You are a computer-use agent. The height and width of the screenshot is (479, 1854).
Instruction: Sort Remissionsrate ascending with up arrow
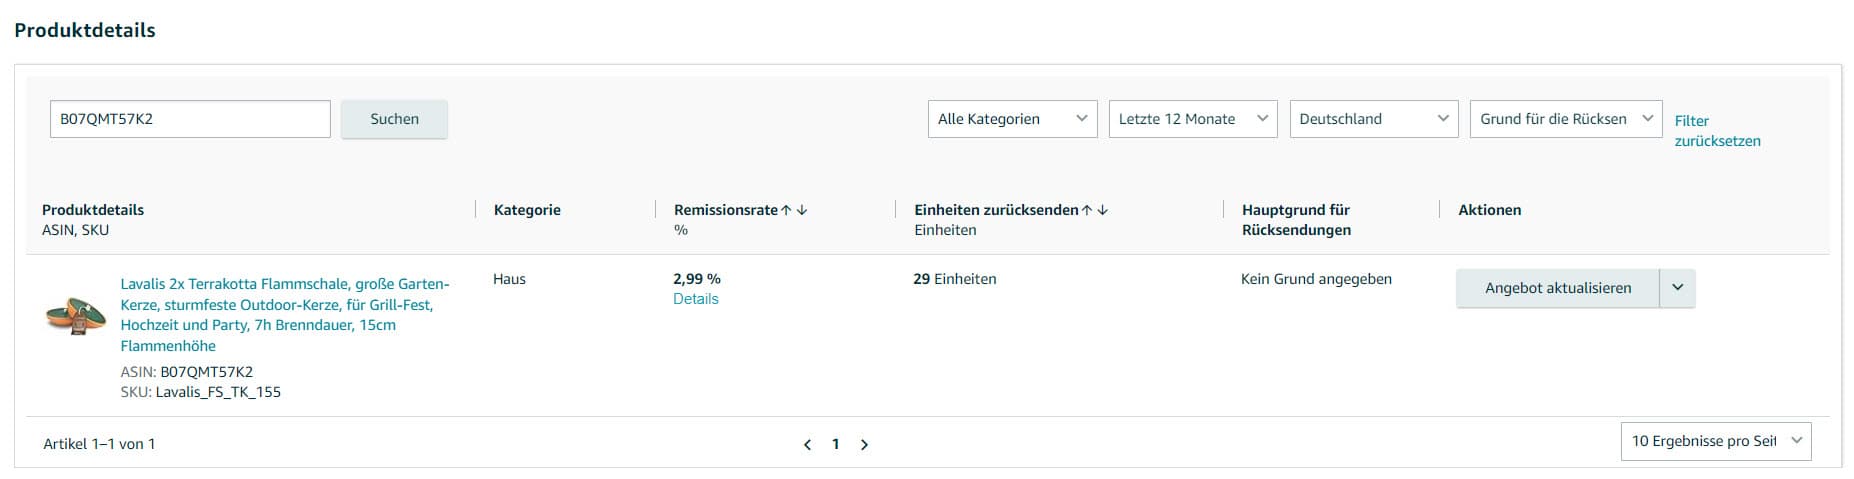787,210
